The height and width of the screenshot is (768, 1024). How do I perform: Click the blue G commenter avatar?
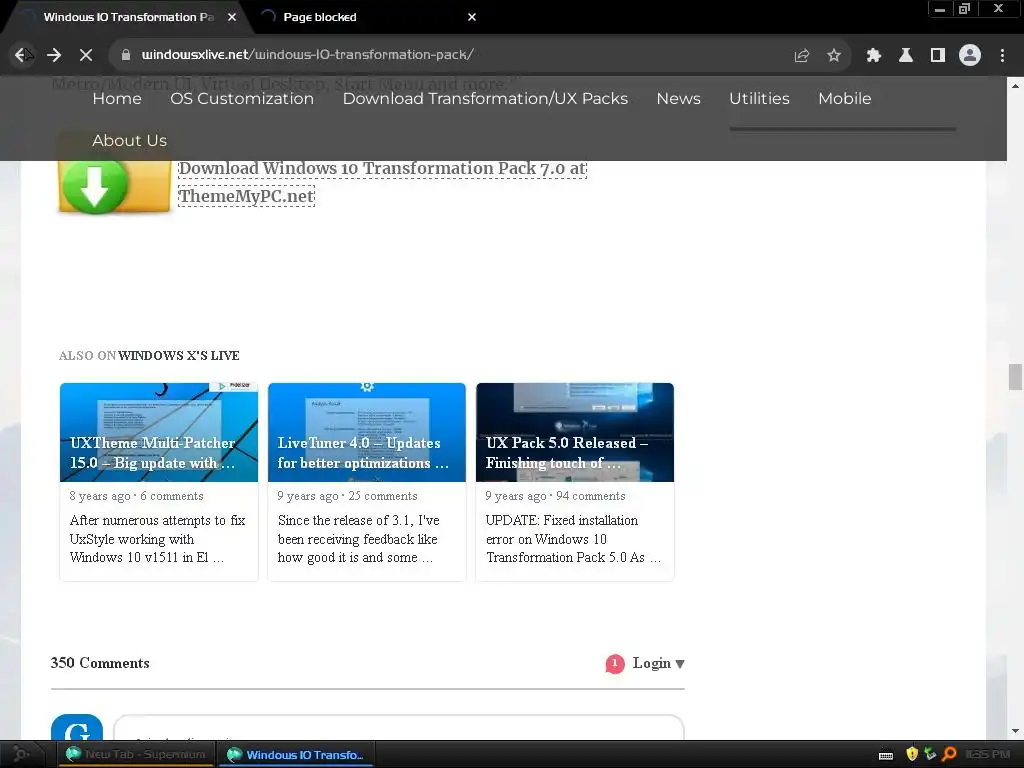tap(77, 728)
